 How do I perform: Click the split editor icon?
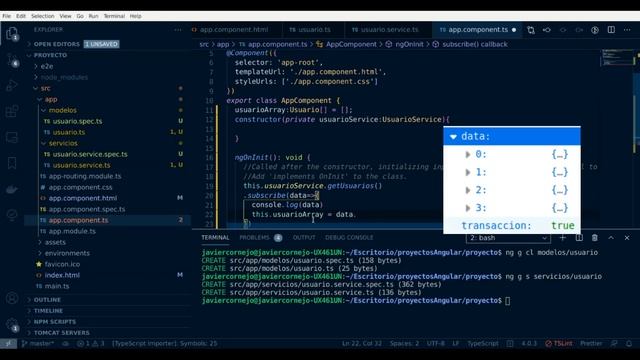pos(611,30)
